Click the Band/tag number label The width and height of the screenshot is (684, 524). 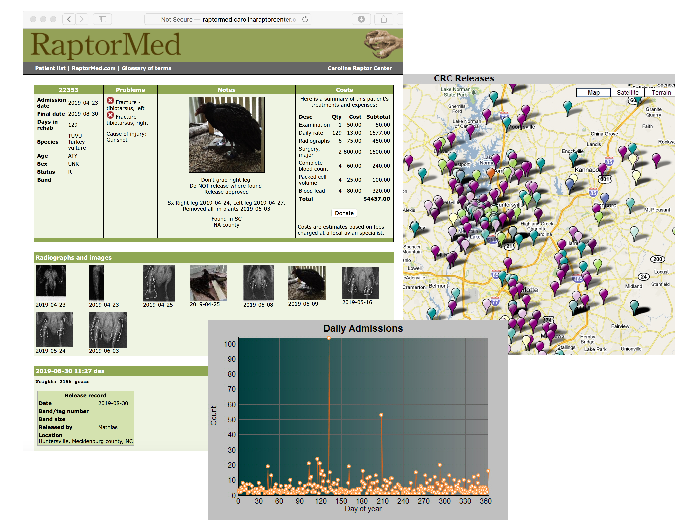(64, 411)
